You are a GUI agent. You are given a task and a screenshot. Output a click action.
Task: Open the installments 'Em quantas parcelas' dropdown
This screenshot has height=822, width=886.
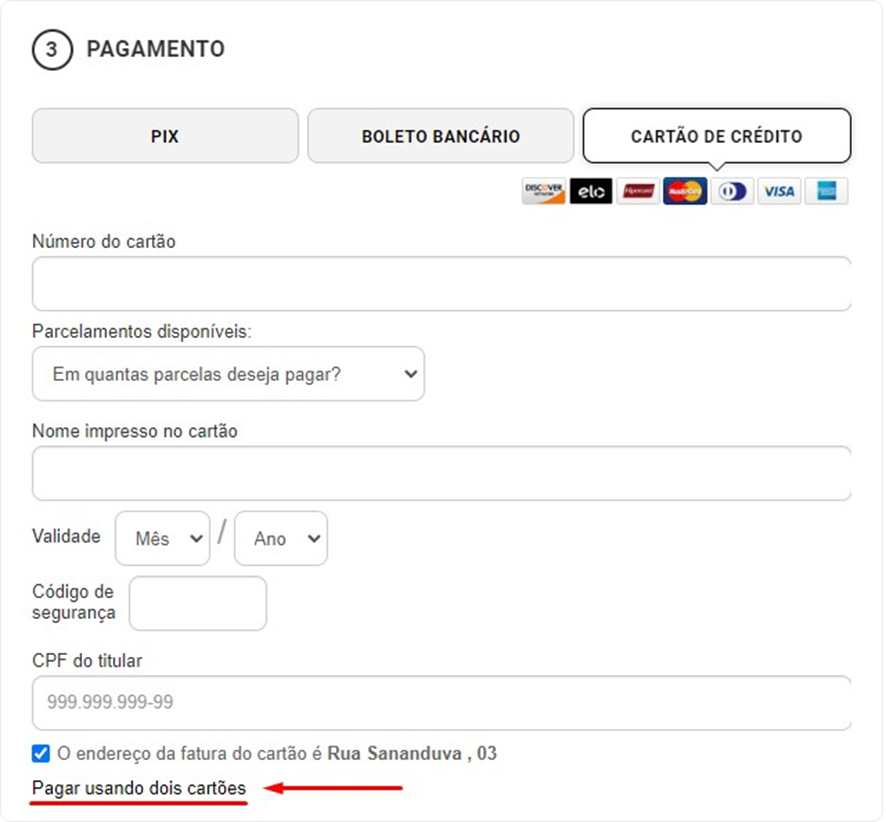(x=228, y=374)
